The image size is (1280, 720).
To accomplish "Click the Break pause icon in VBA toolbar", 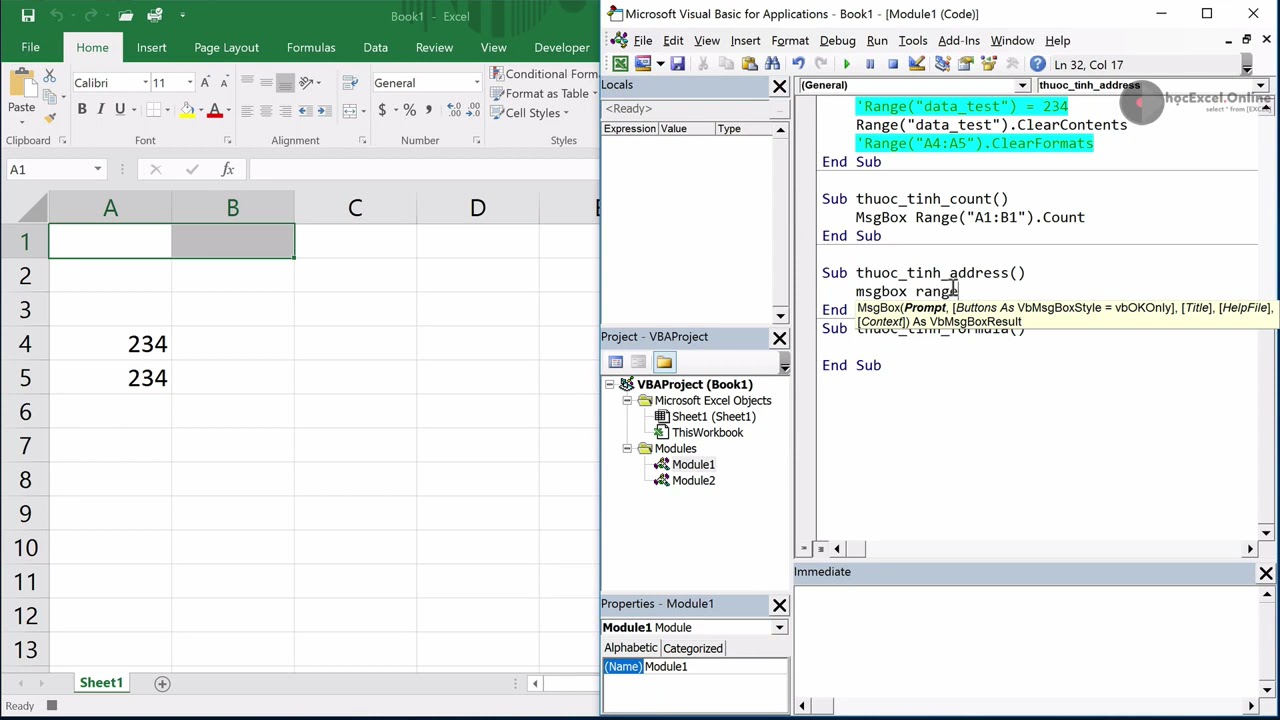I will 870,64.
